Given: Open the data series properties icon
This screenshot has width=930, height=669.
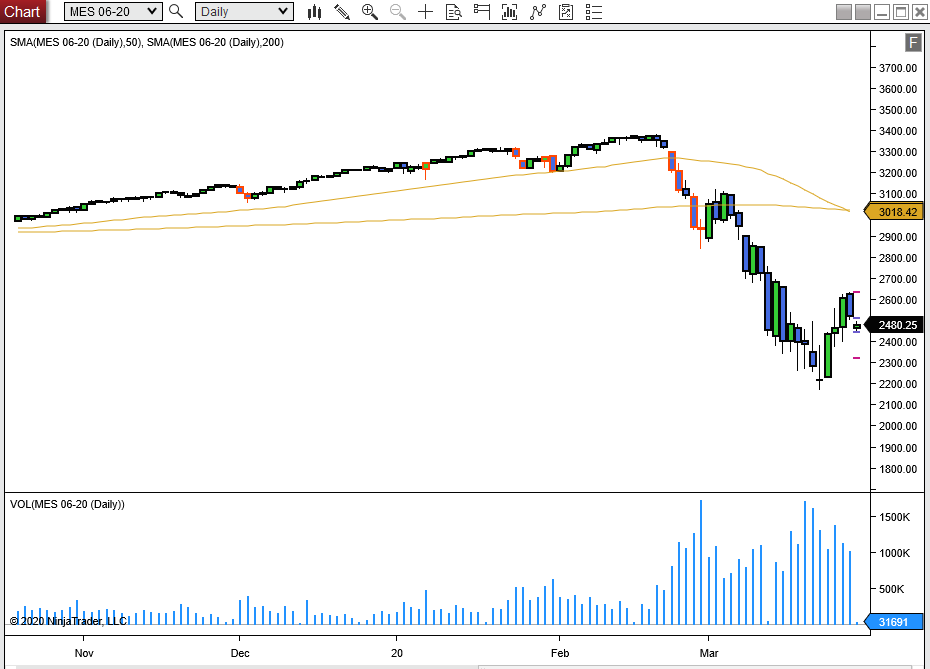Looking at the screenshot, I should click(566, 12).
